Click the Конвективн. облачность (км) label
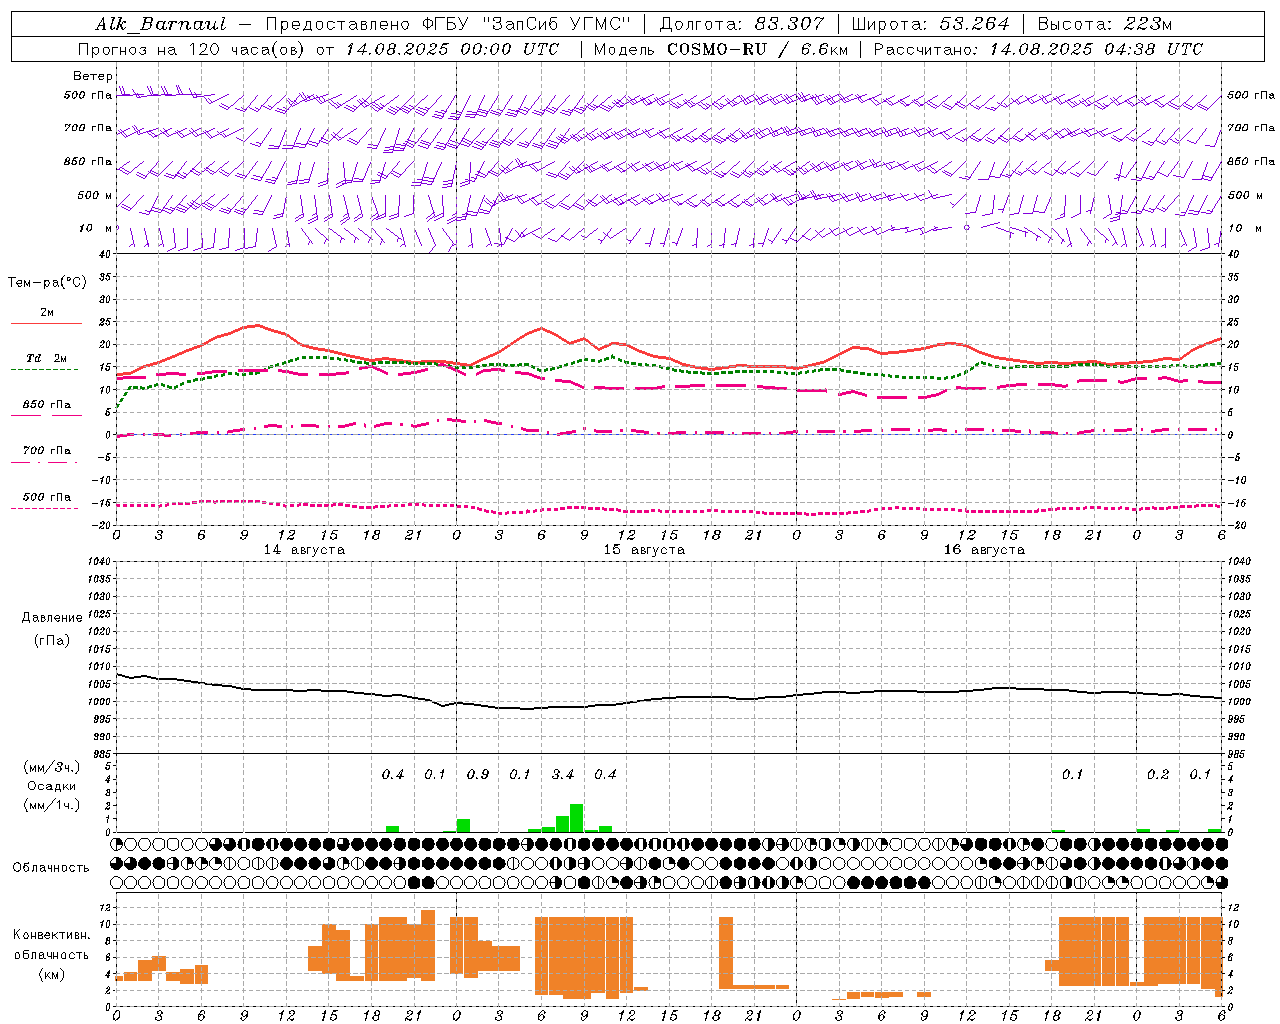The width and height of the screenshot is (1280, 1024). 51,955
